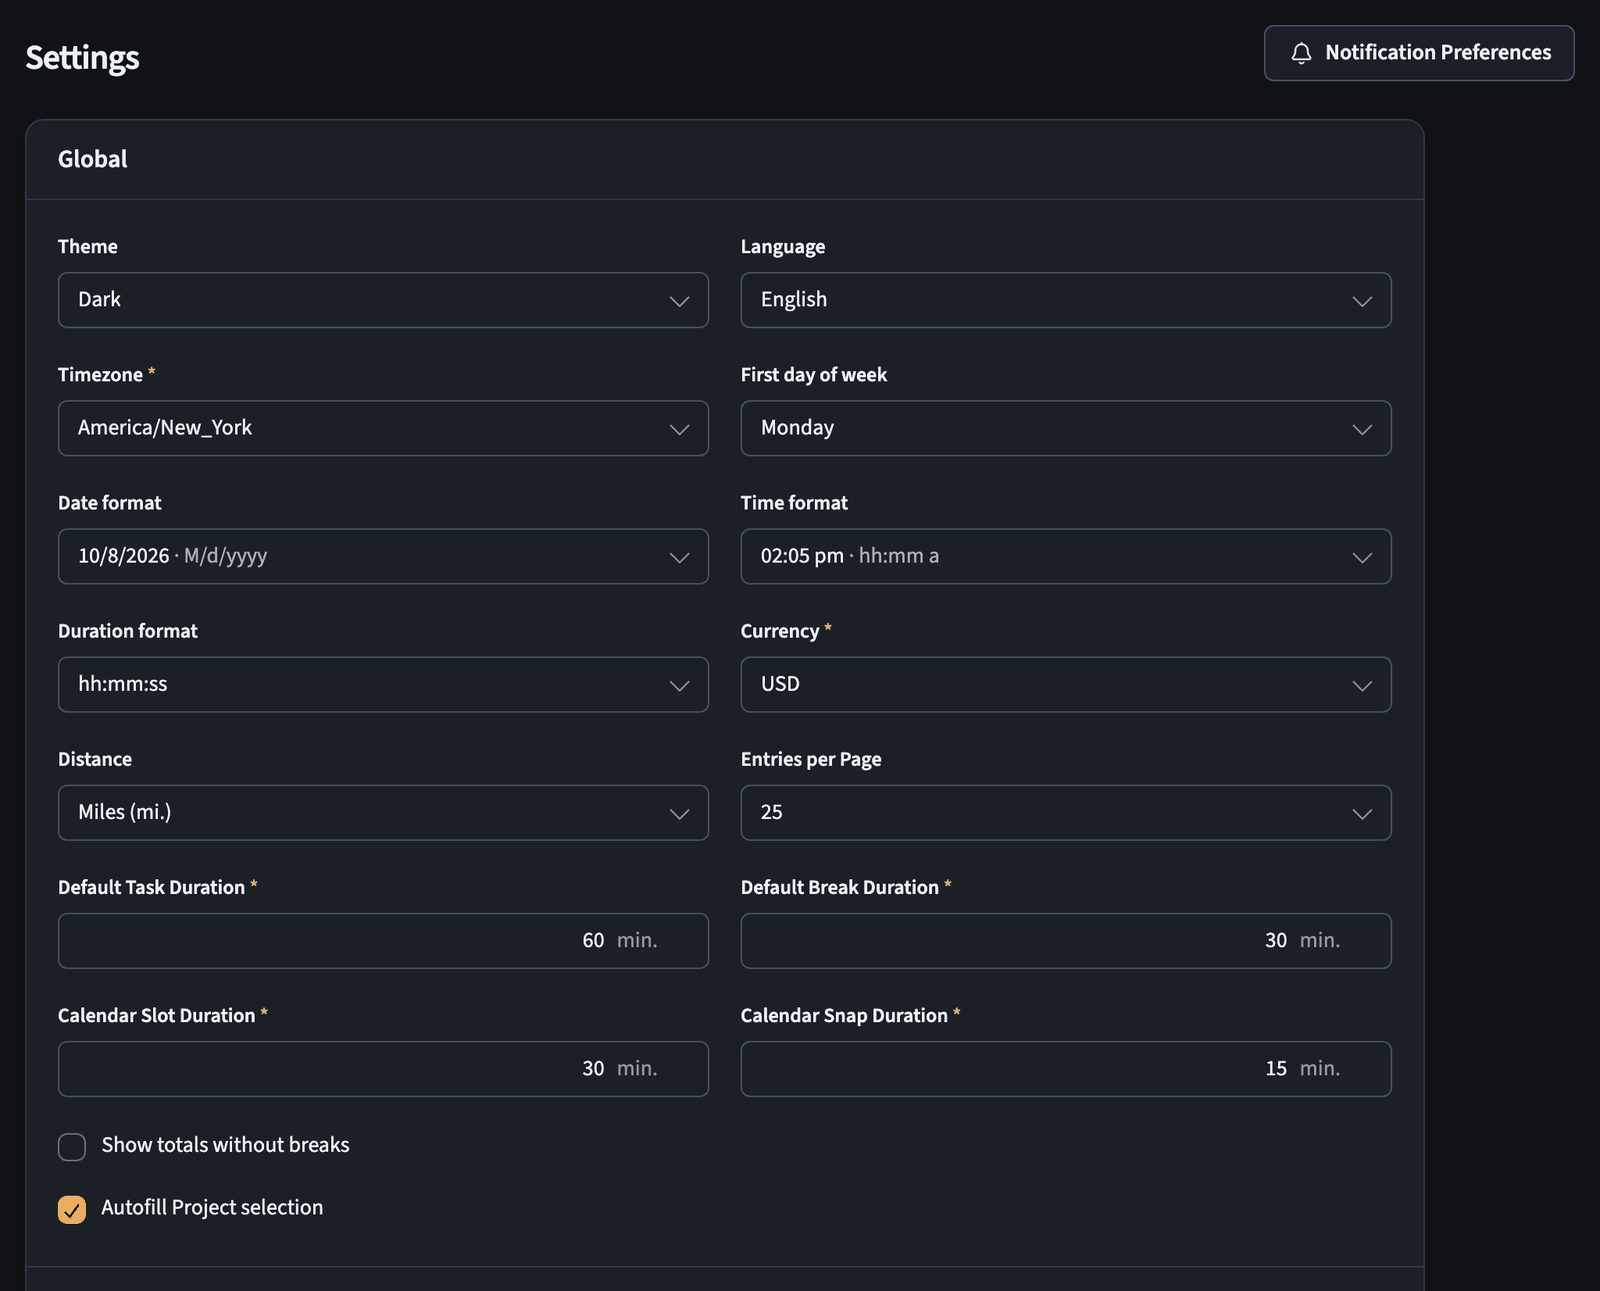
Task: Click the 'Entries per Page' label
Action: point(811,759)
